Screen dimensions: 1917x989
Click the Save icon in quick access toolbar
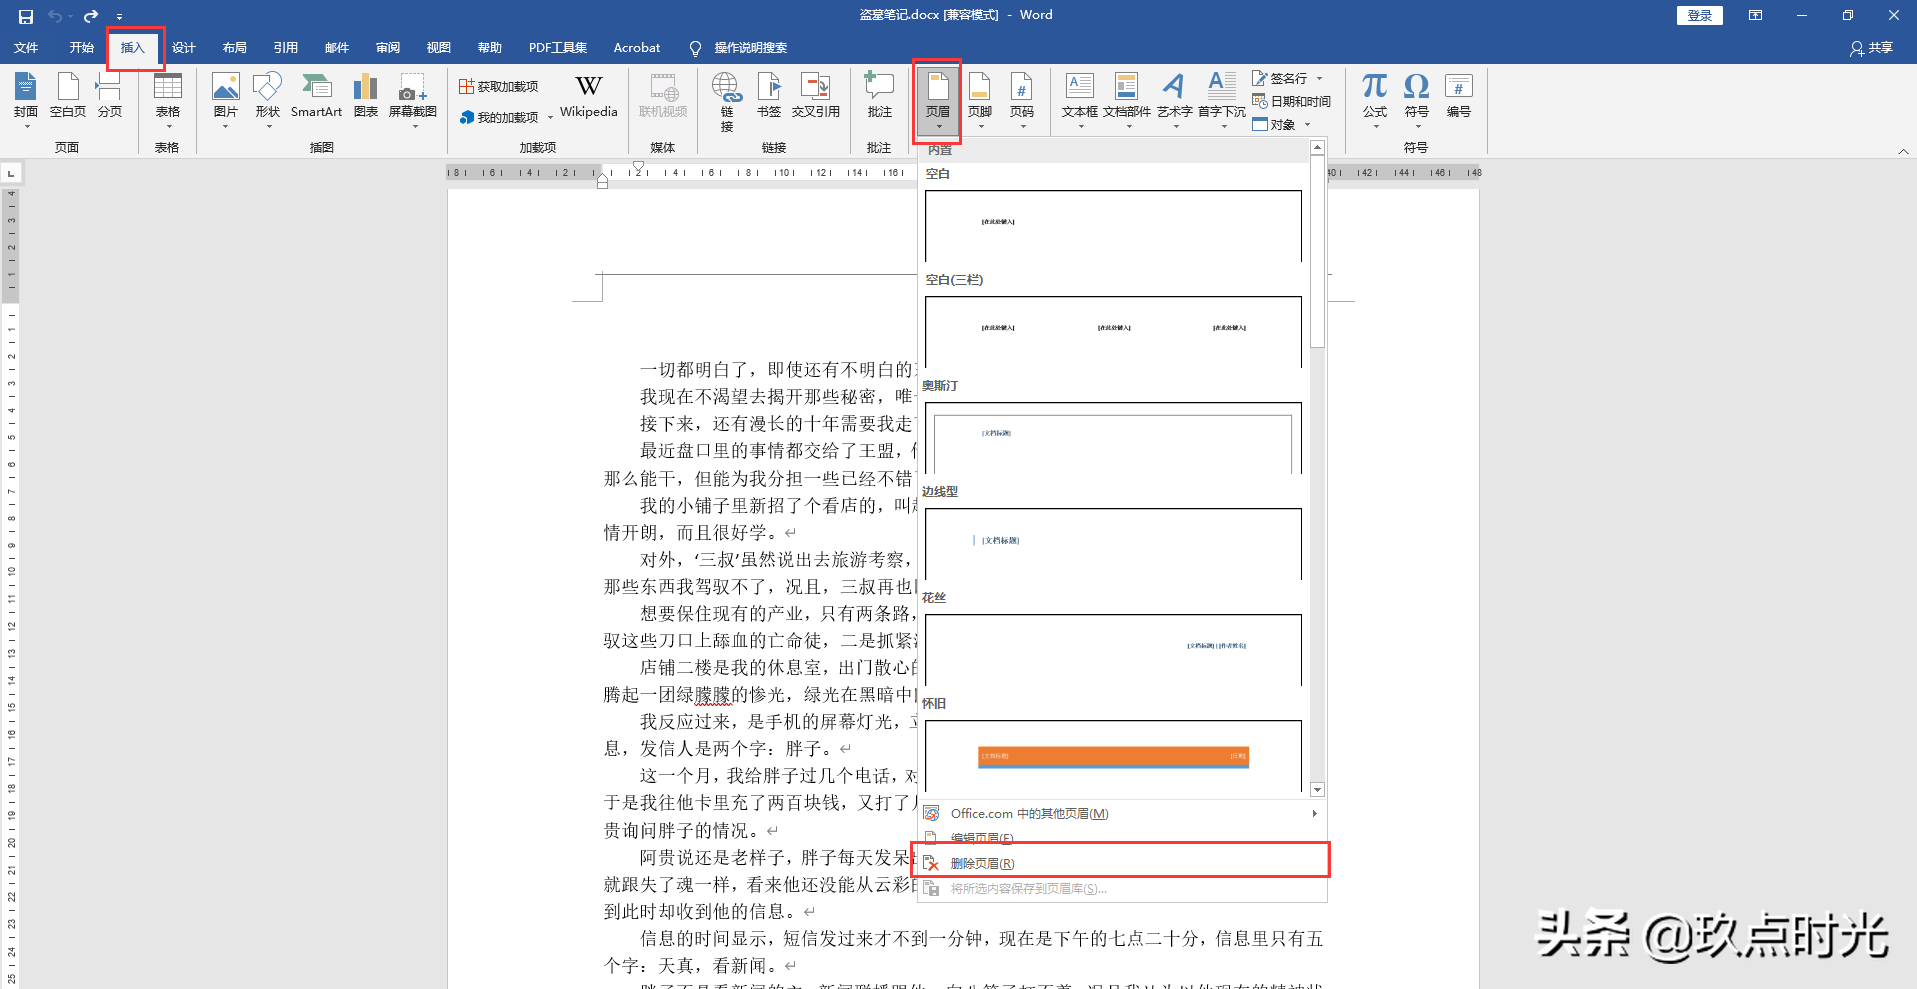click(x=26, y=16)
